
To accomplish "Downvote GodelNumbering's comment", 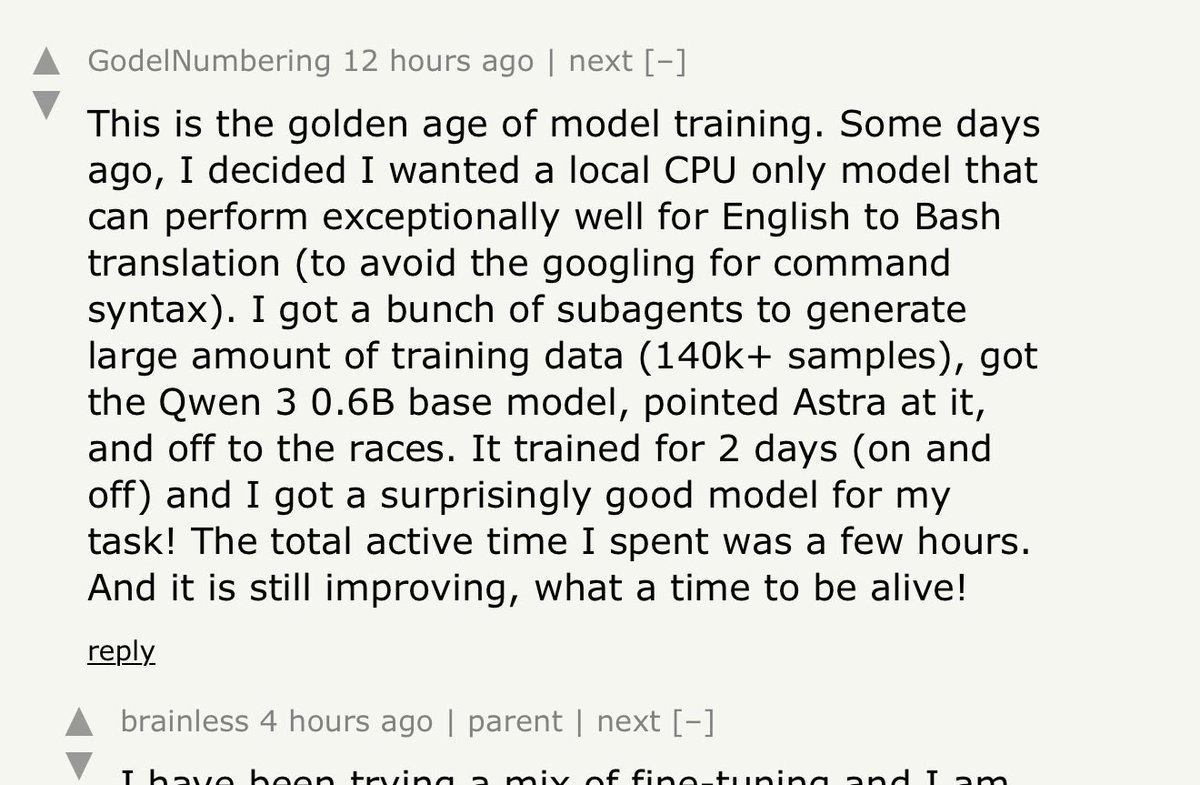I will click(46, 104).
